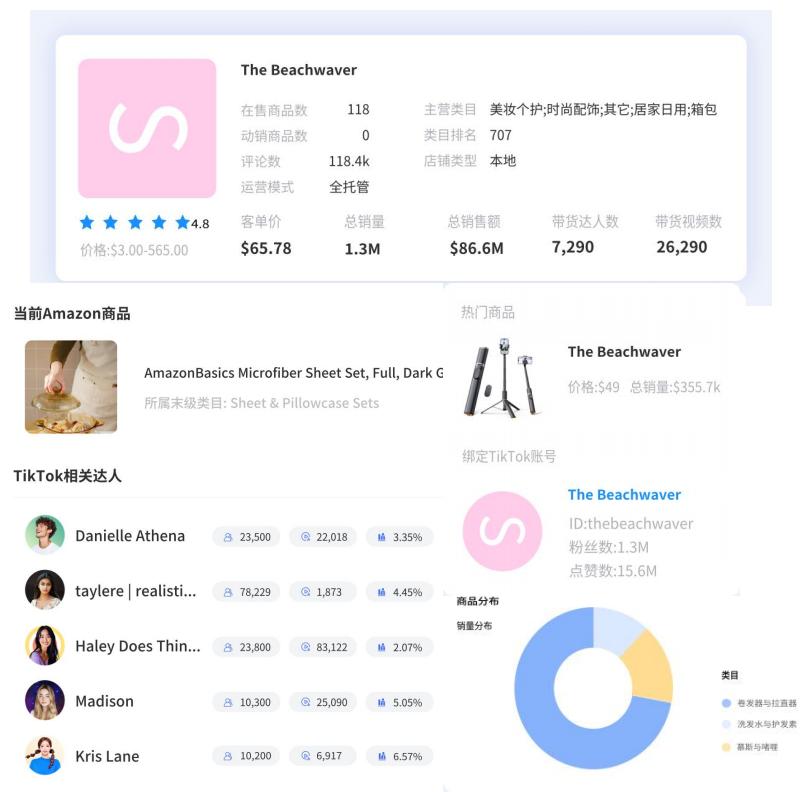The width and height of the screenshot is (810, 792).
Task: Click the AmazonBasics Microfiber Sheet Set product title
Action: (300, 373)
